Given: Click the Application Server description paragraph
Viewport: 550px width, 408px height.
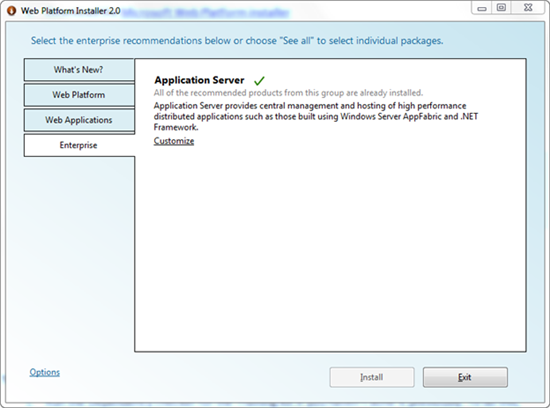Looking at the screenshot, I should click(x=316, y=116).
